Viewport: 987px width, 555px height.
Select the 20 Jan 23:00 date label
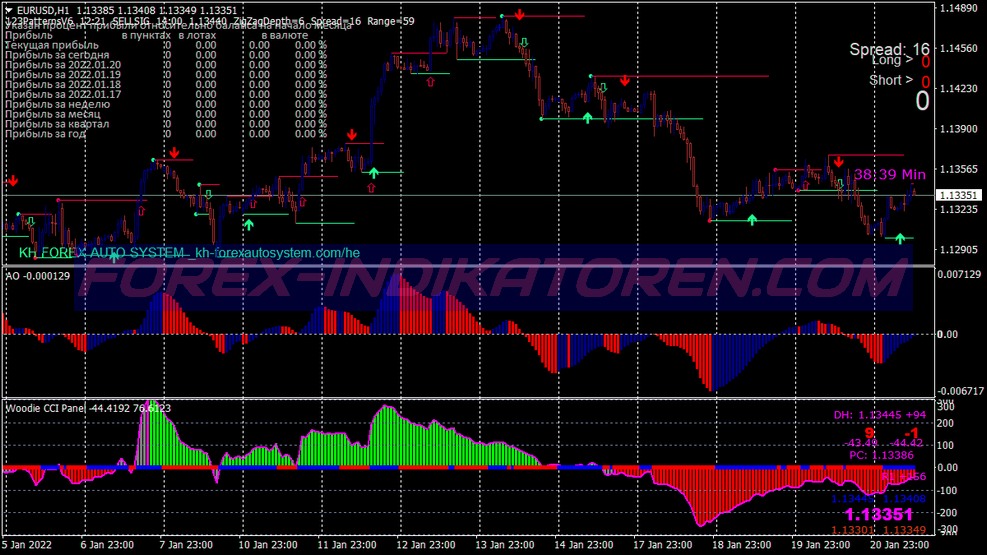(x=899, y=545)
